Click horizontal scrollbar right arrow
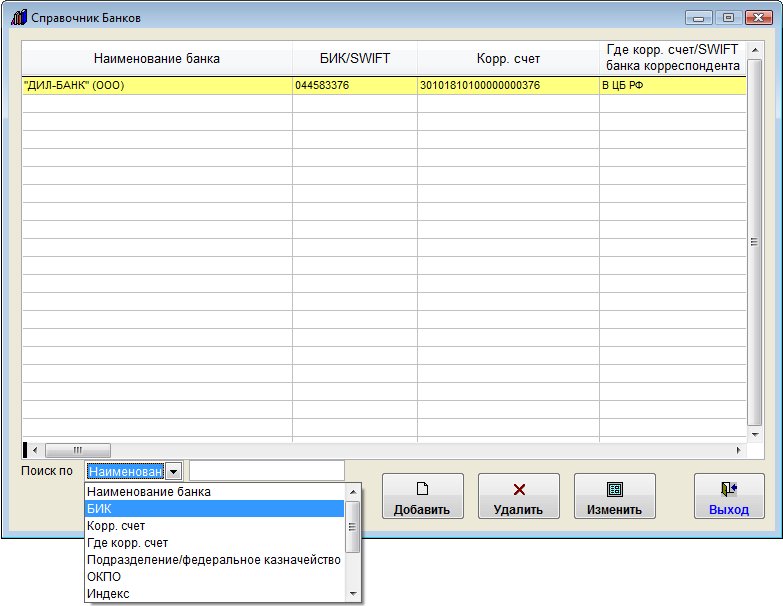This screenshot has height=606, width=783. 738,450
